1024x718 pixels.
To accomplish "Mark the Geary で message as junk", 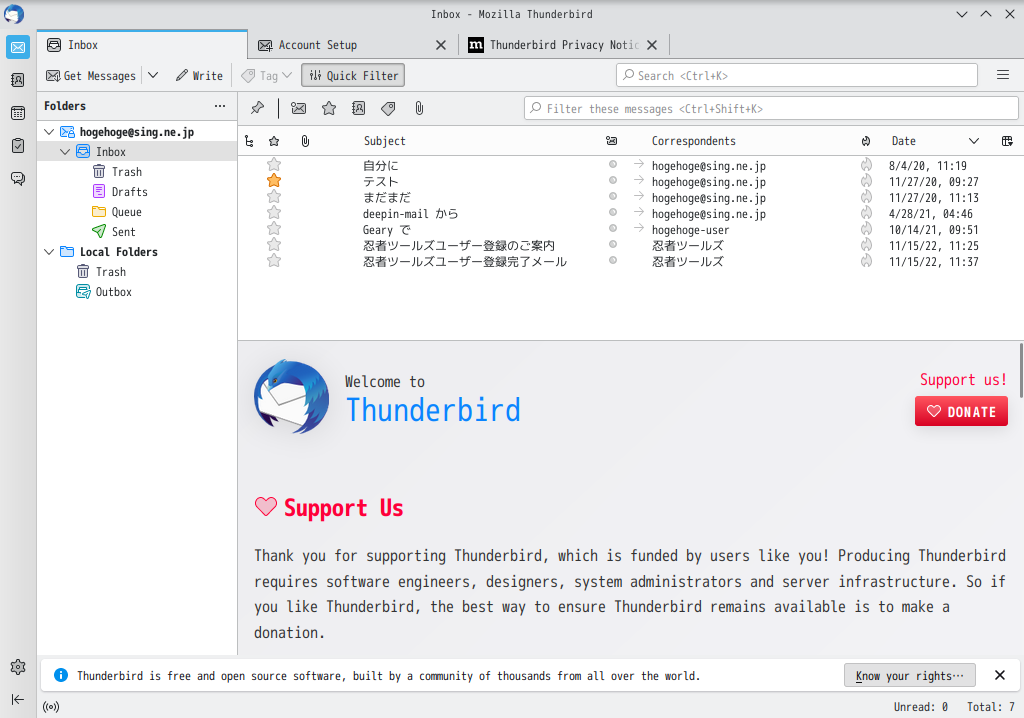I will point(866,229).
